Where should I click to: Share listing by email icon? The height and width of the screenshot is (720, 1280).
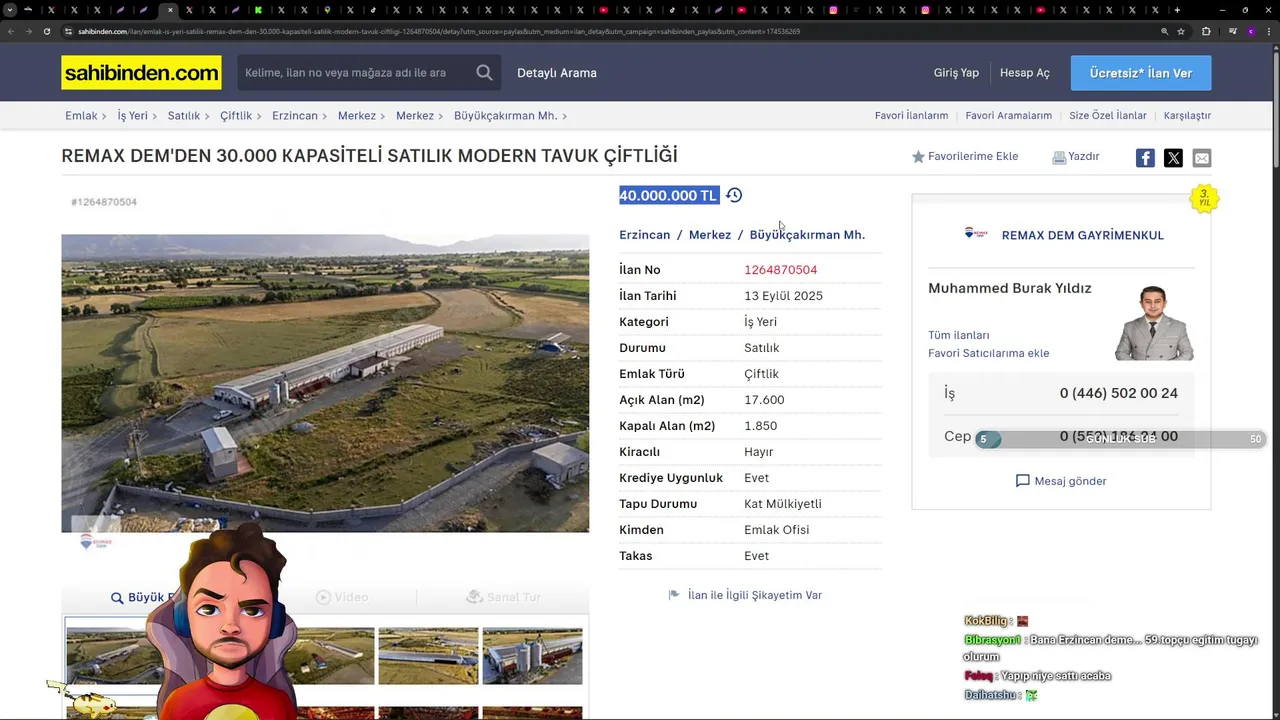pos(1201,157)
